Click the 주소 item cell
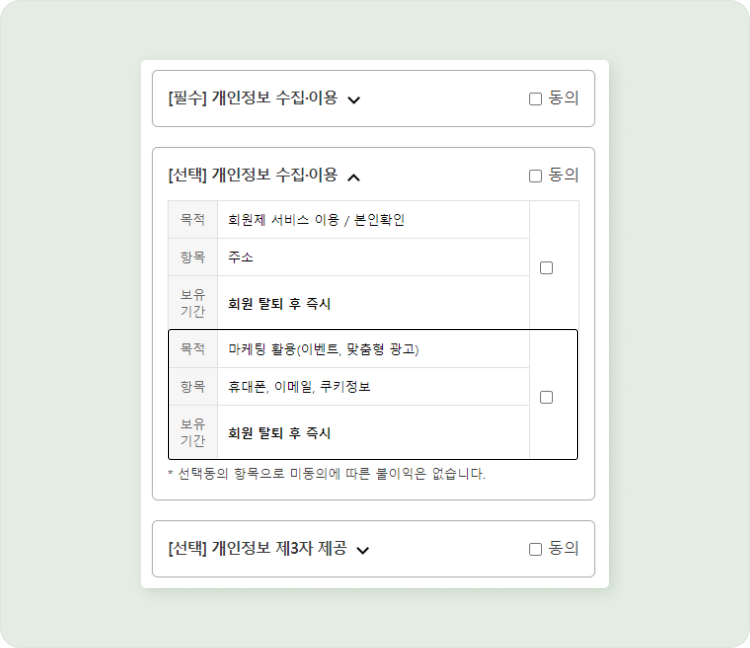750x648 pixels. (241, 257)
